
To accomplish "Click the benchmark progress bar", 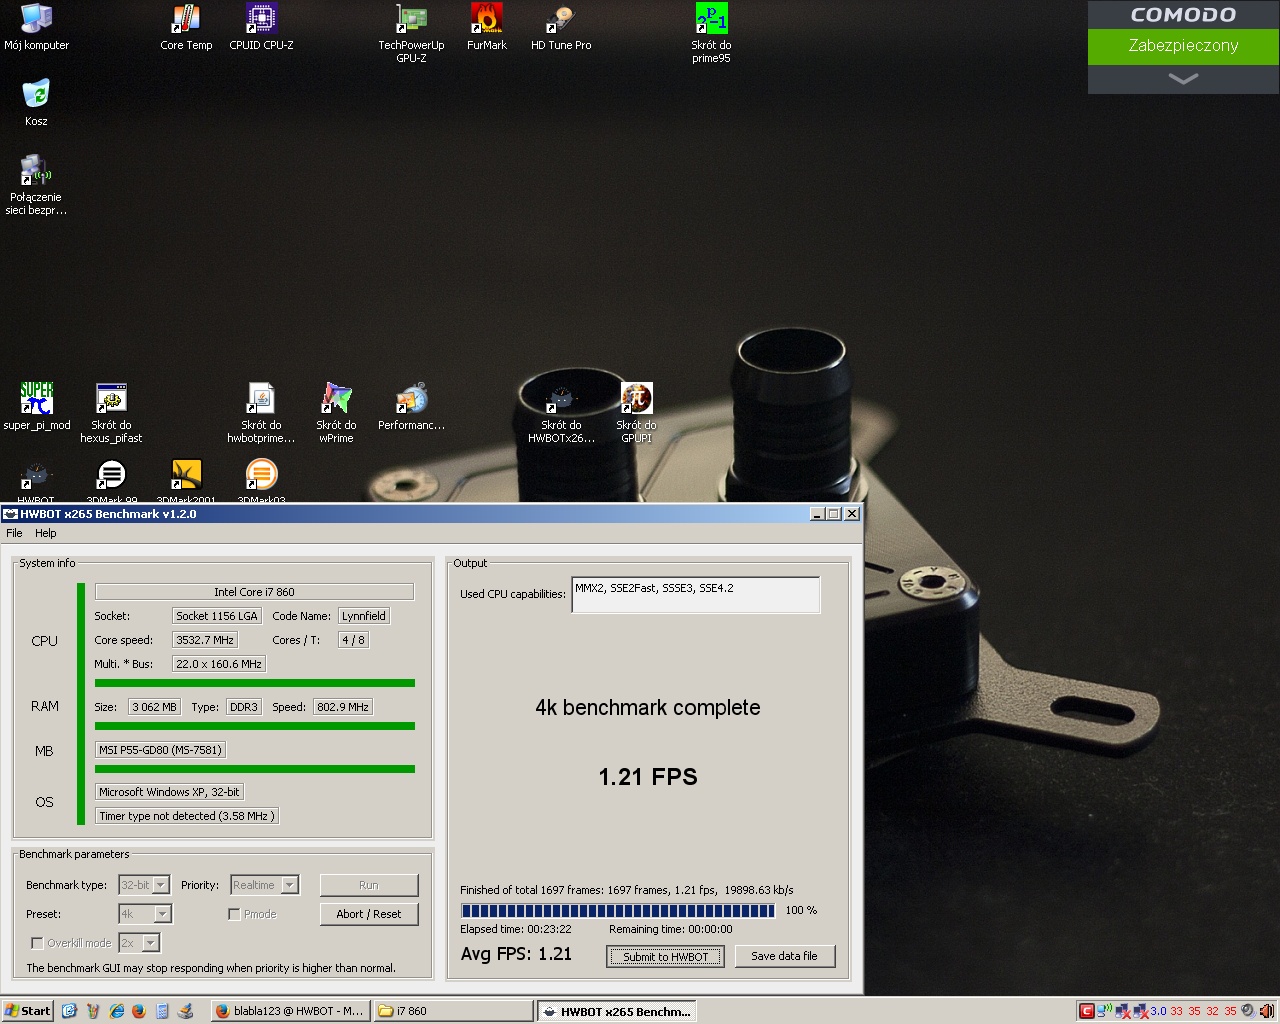I will point(618,911).
